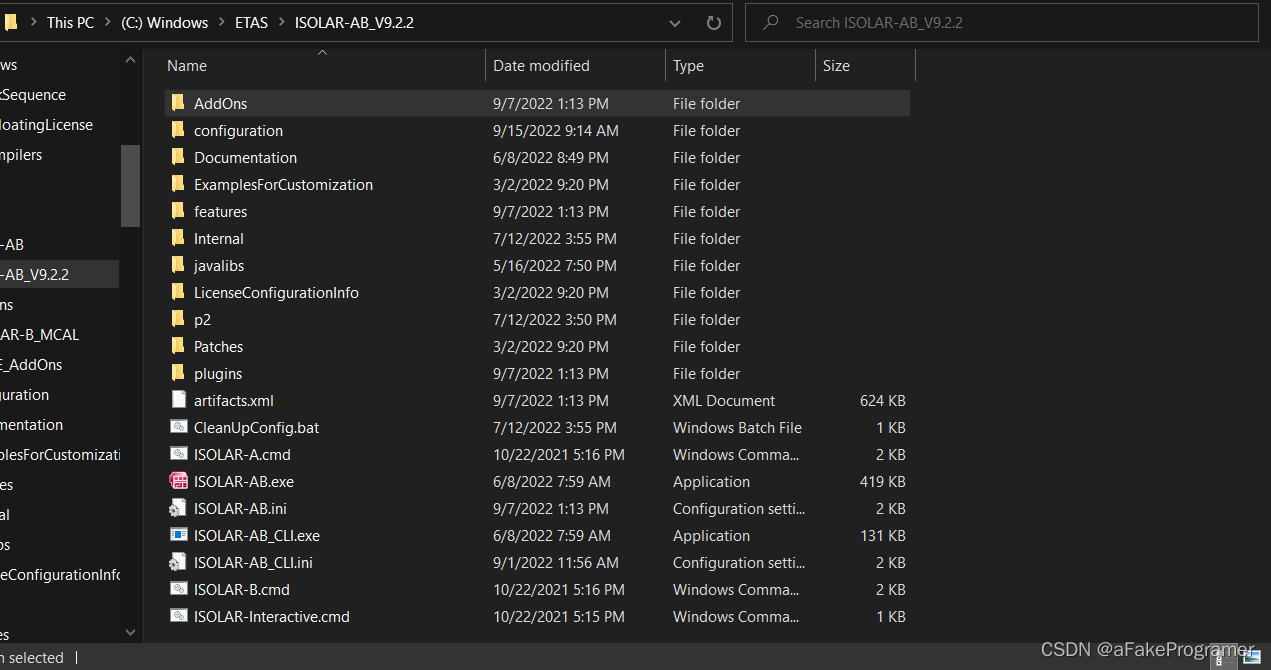Click XML Document type of artifacts.xml
The width and height of the screenshot is (1271, 670).
[x=724, y=400]
